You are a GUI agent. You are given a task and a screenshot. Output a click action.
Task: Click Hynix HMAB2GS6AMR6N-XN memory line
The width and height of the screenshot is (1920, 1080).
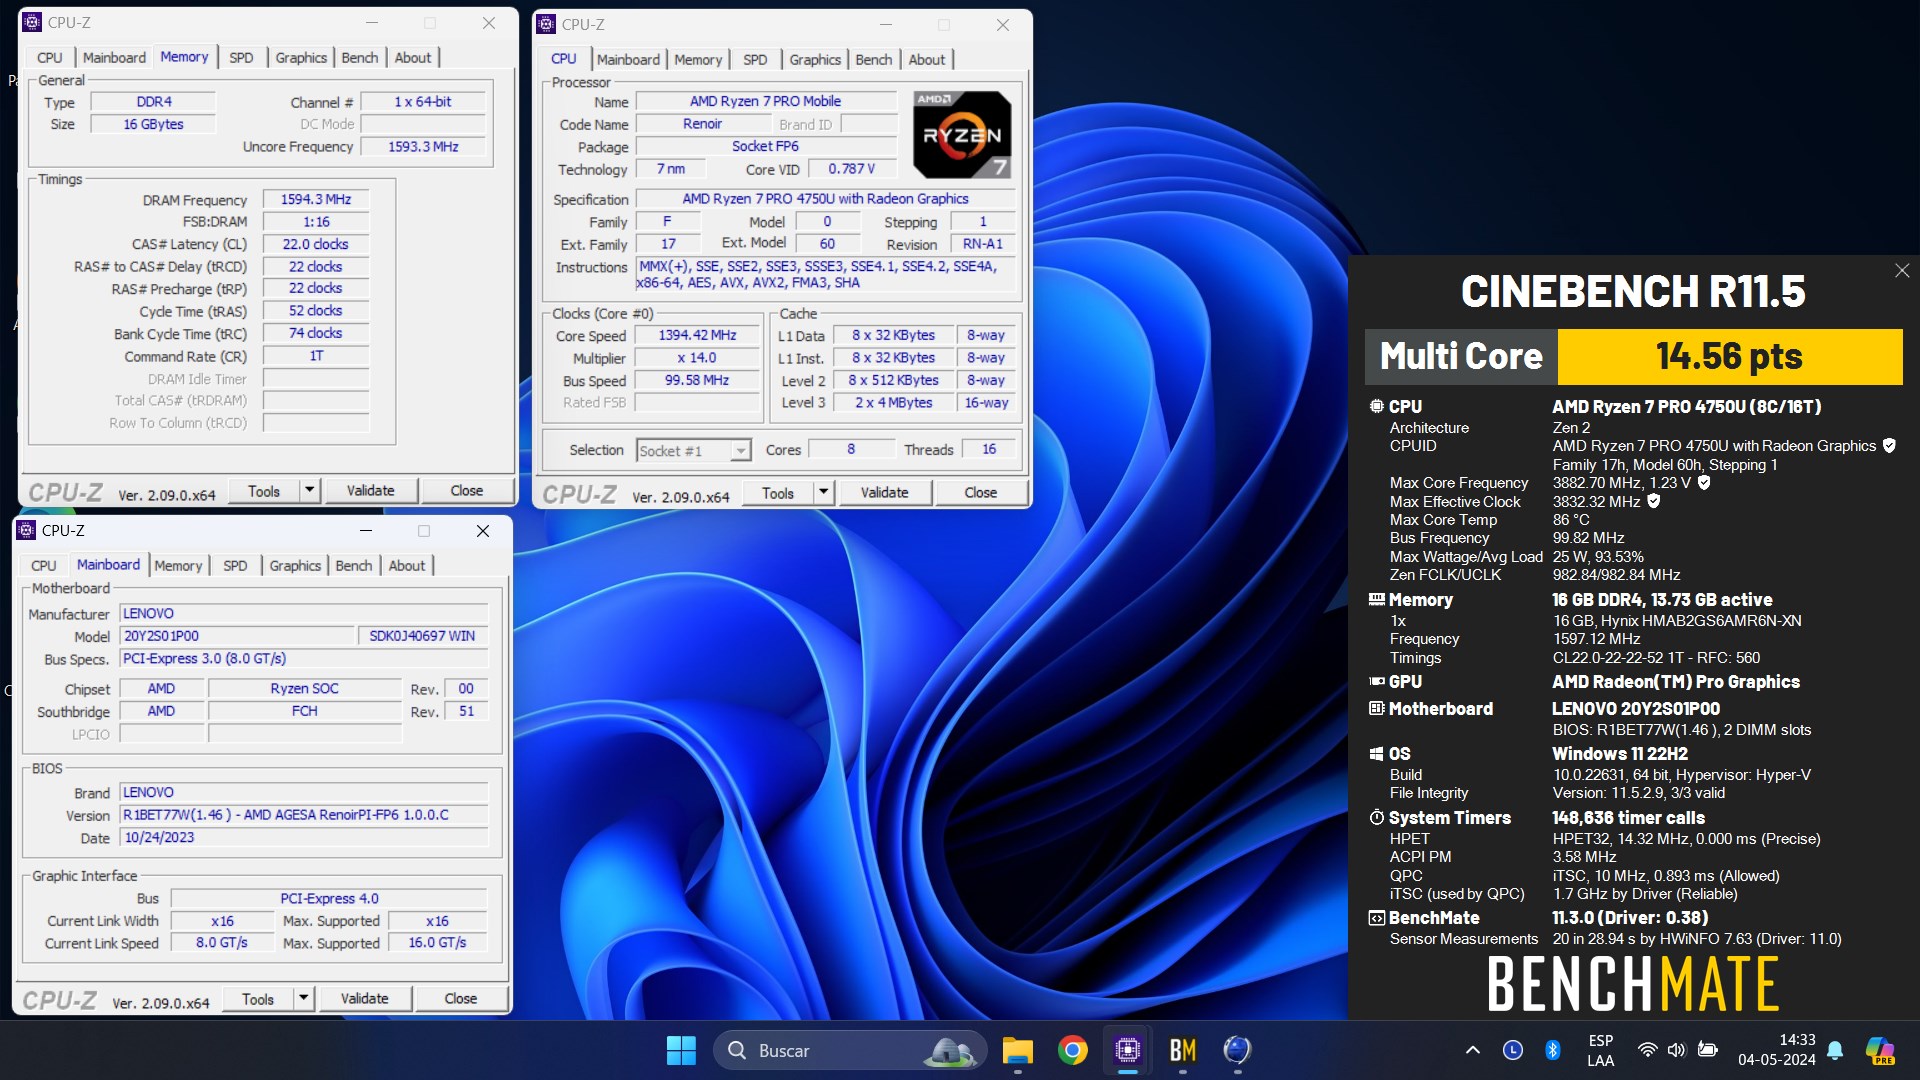[1677, 621]
